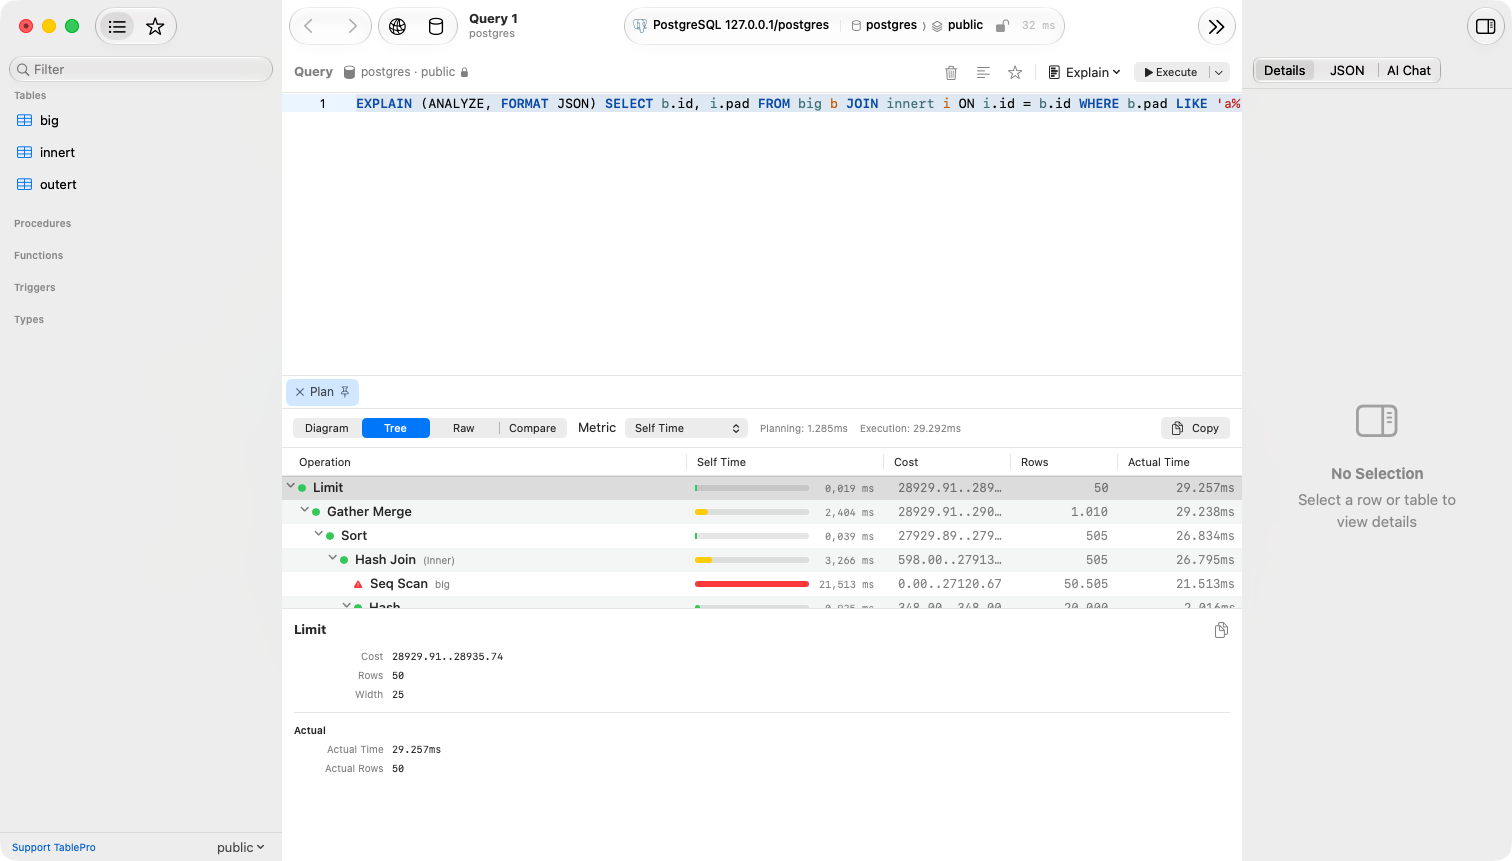1512x861 pixels.
Task: Toggle the sidebar list view icon
Action: 117,27
